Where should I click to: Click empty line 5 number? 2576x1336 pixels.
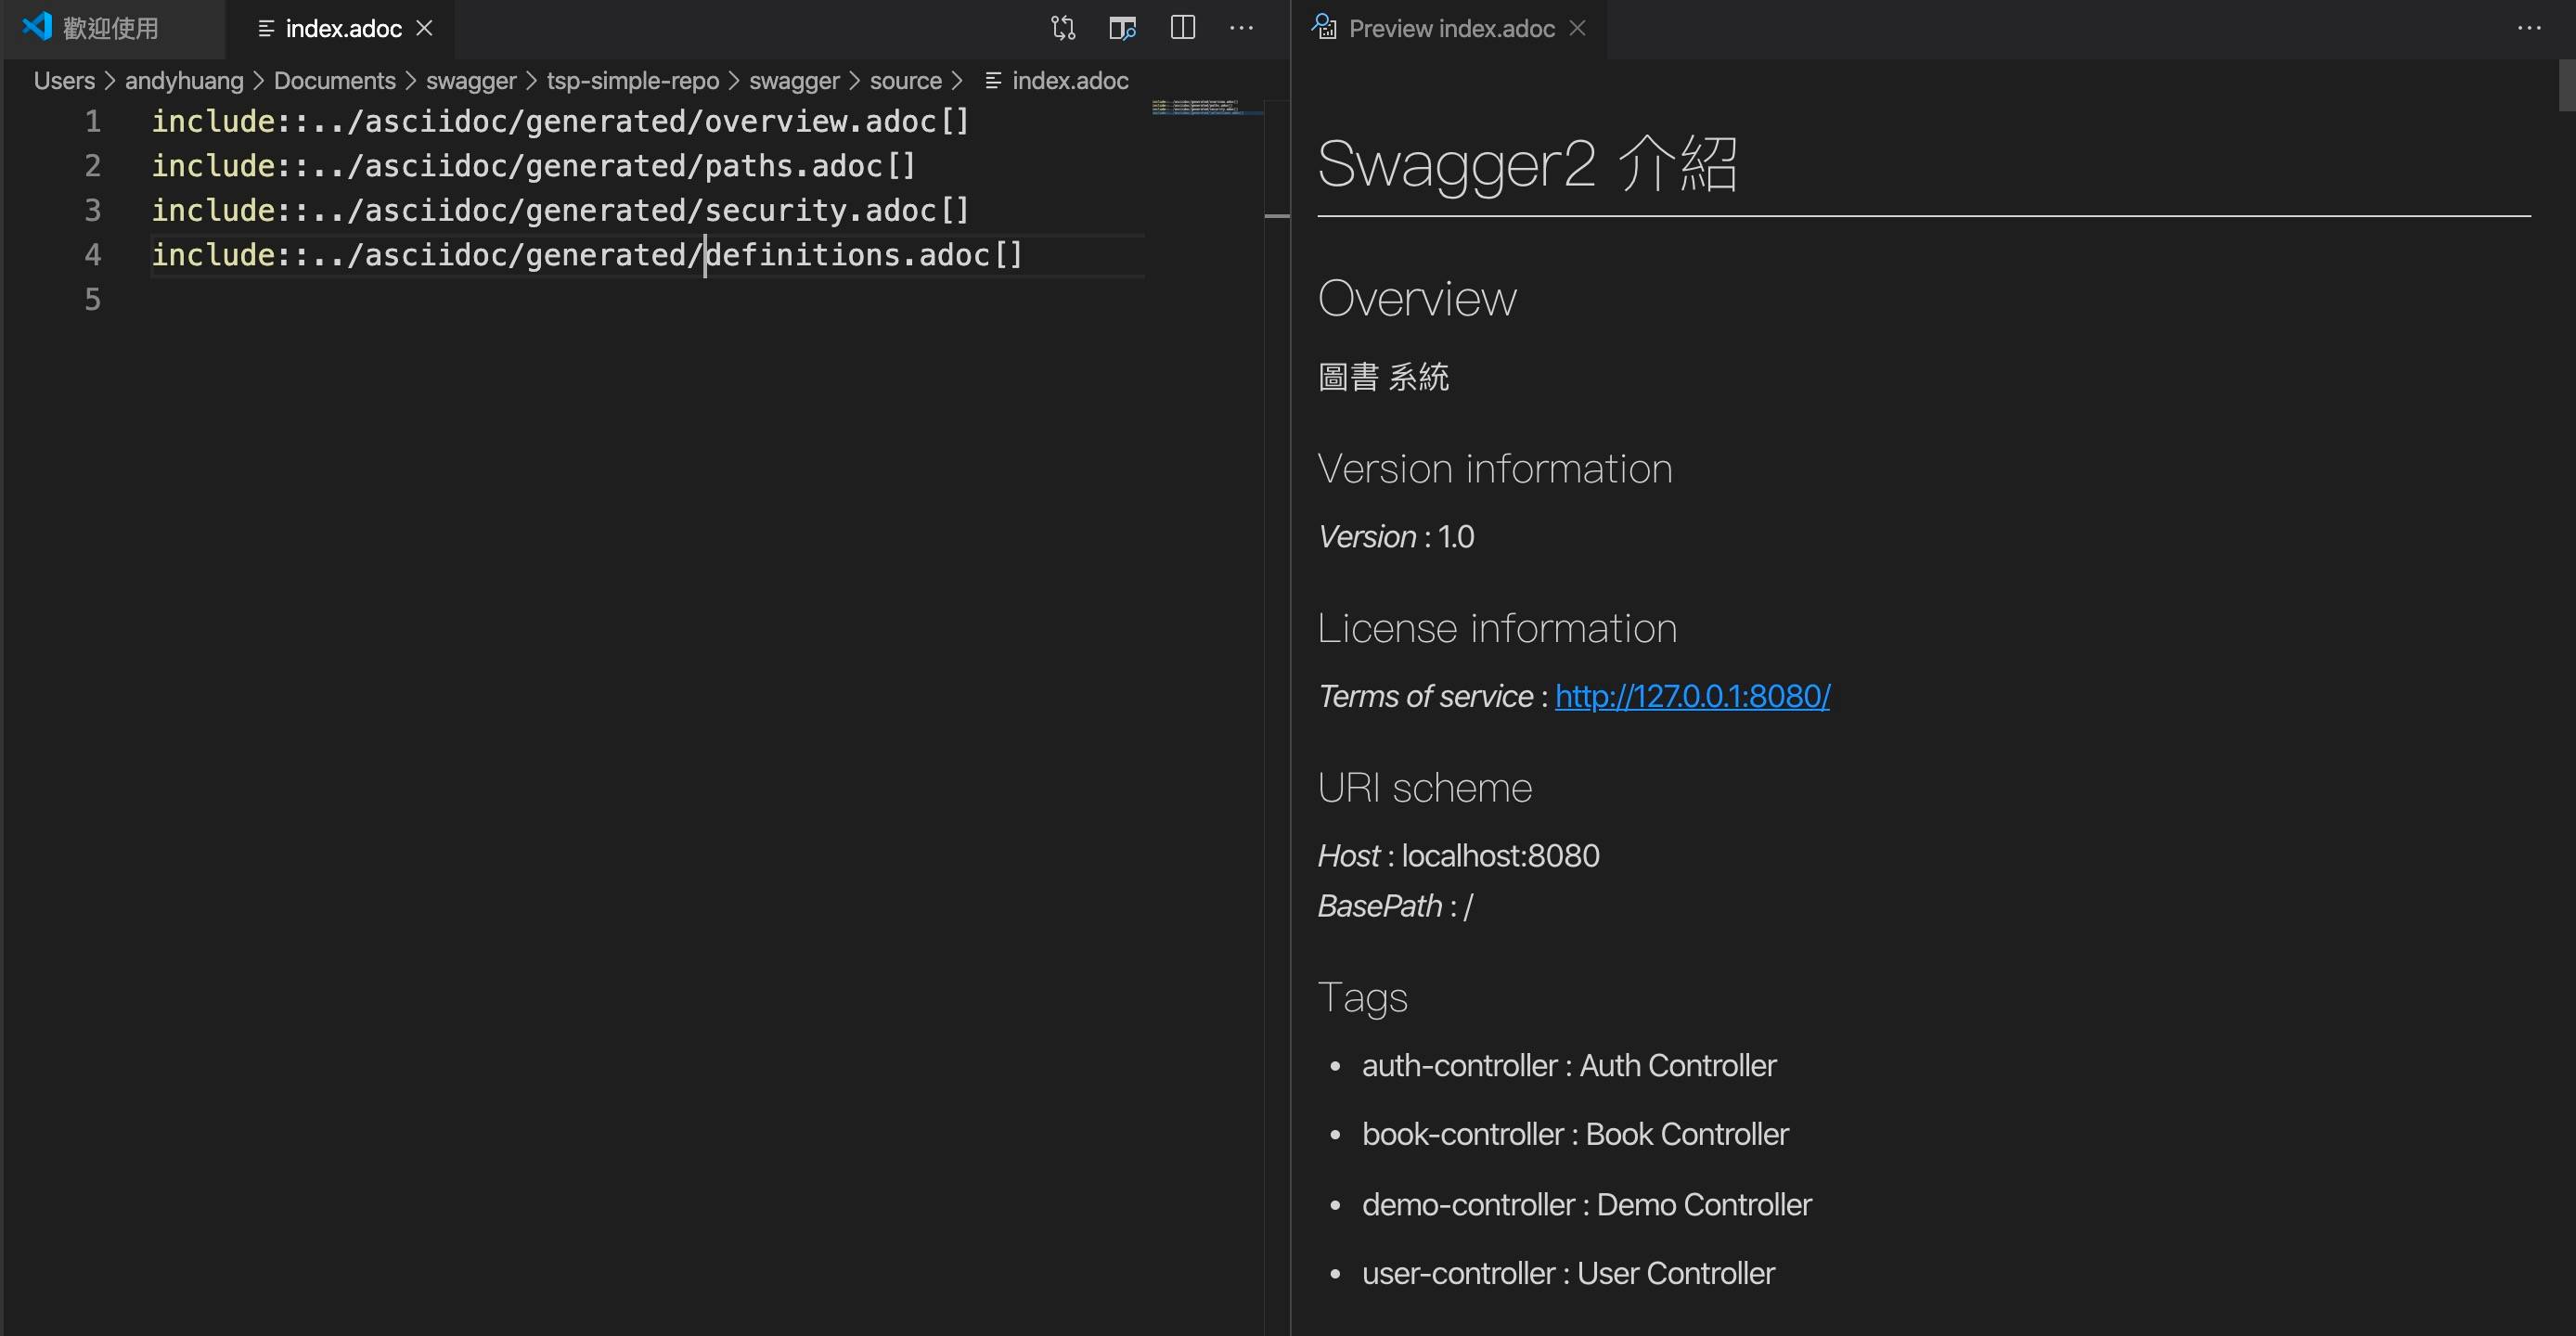pos(92,299)
